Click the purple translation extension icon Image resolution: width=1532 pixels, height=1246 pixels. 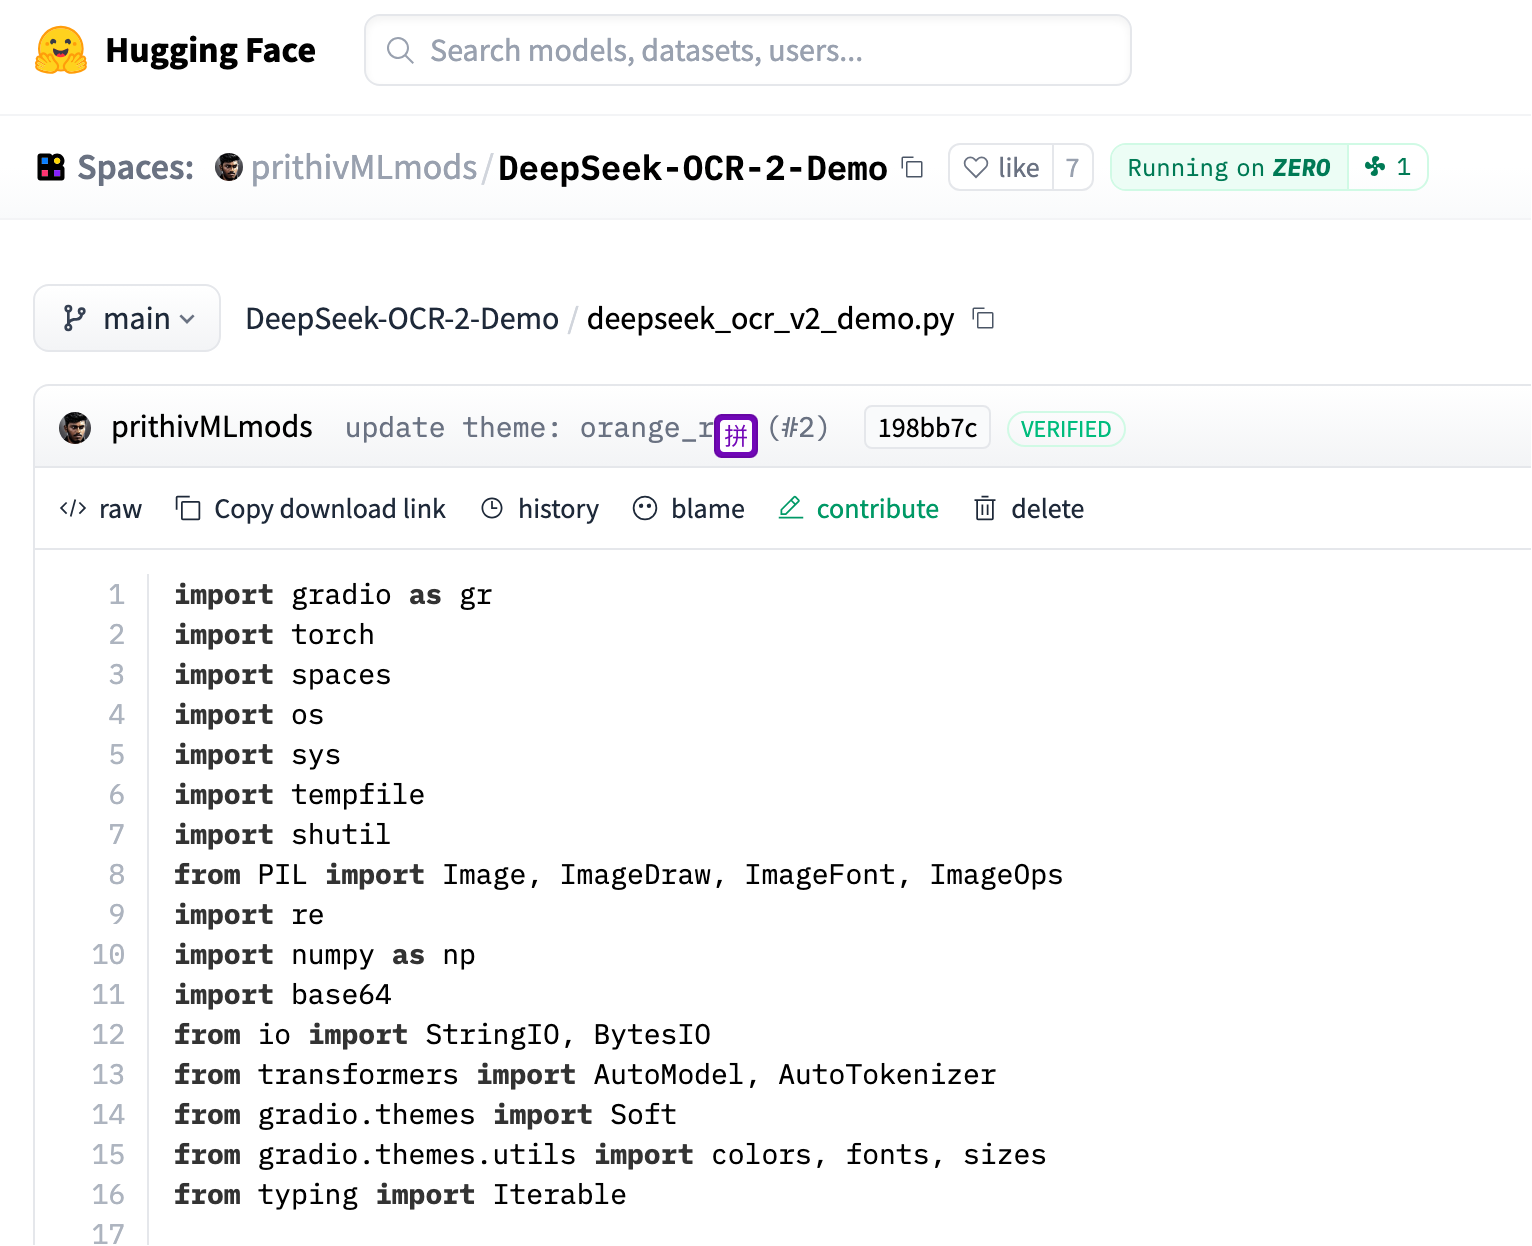click(736, 435)
